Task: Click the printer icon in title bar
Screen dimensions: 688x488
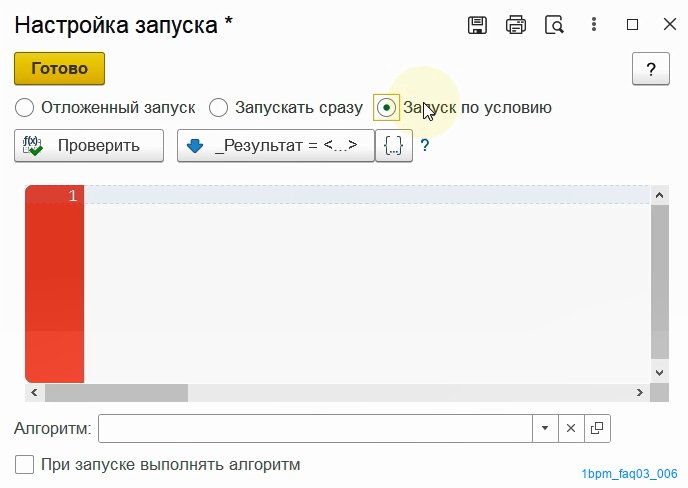Action: click(x=516, y=25)
